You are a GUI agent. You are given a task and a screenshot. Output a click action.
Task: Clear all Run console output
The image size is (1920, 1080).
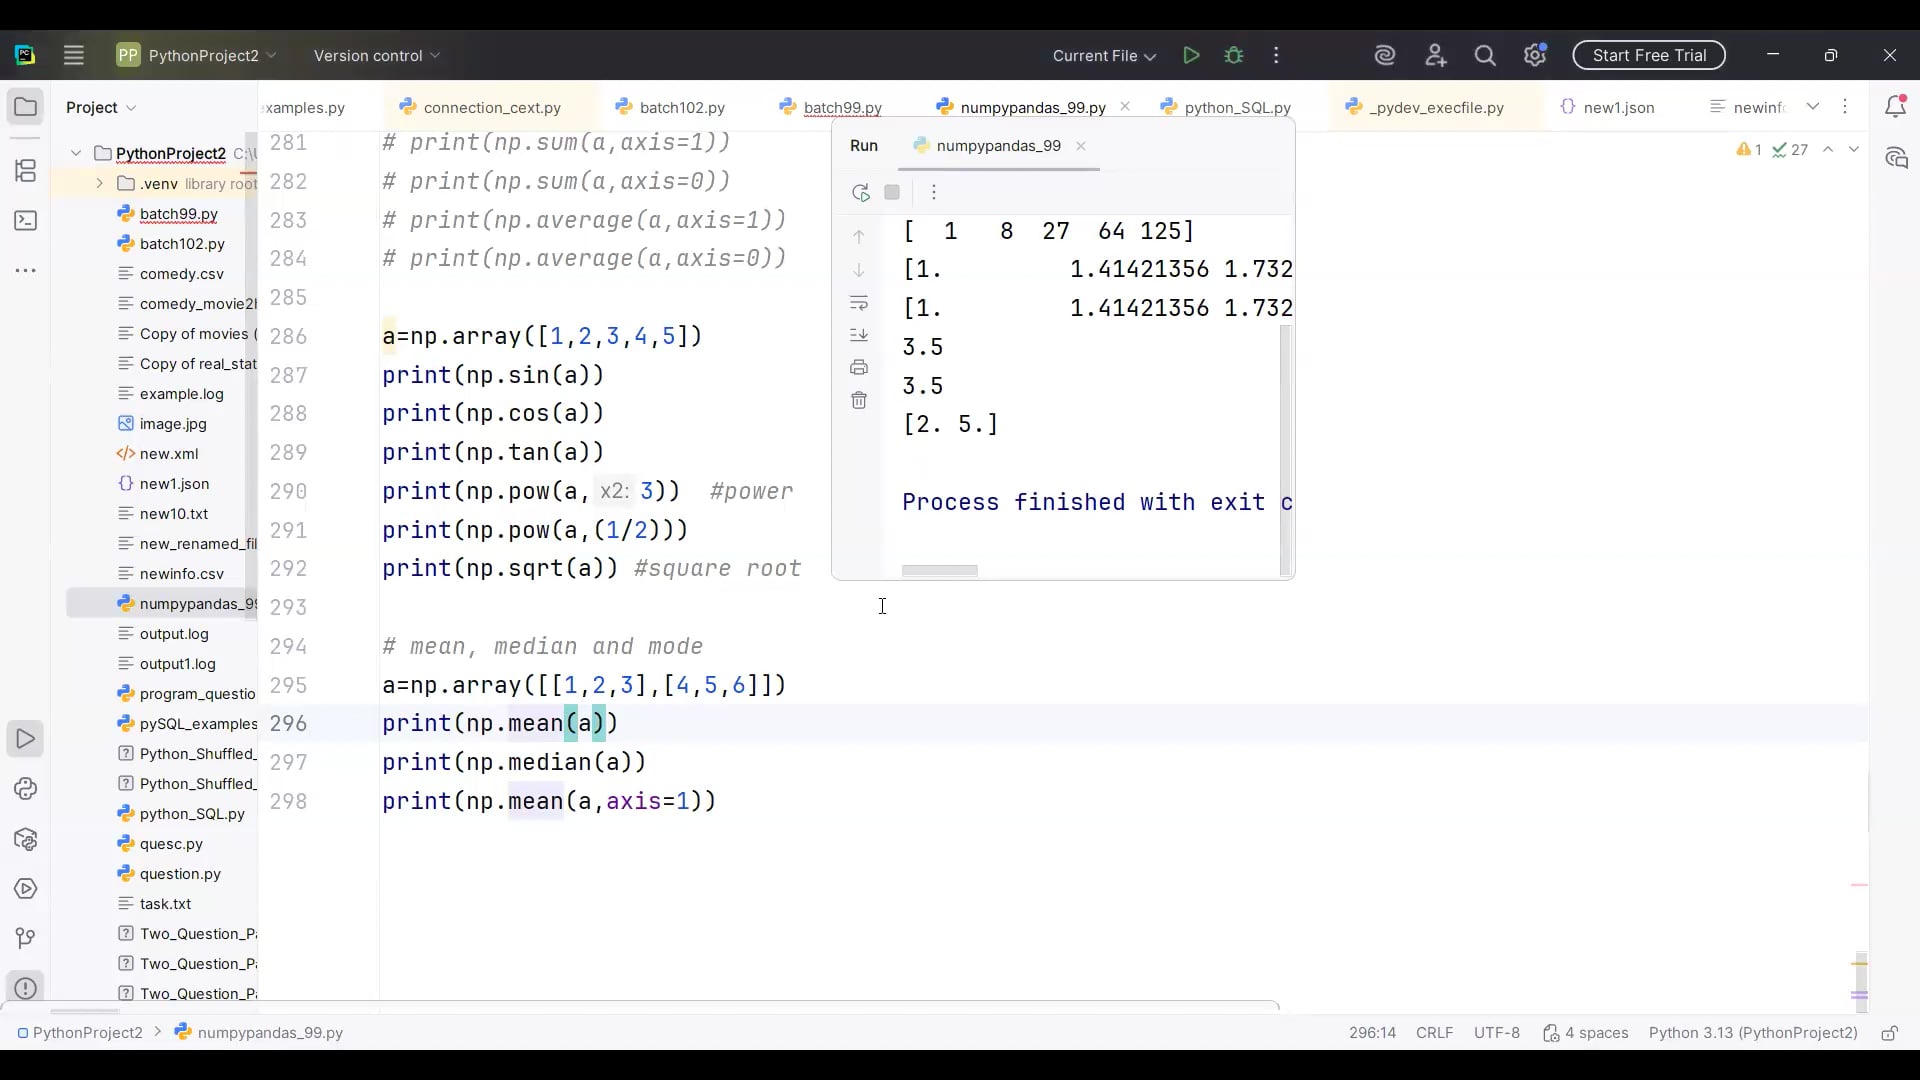click(858, 400)
